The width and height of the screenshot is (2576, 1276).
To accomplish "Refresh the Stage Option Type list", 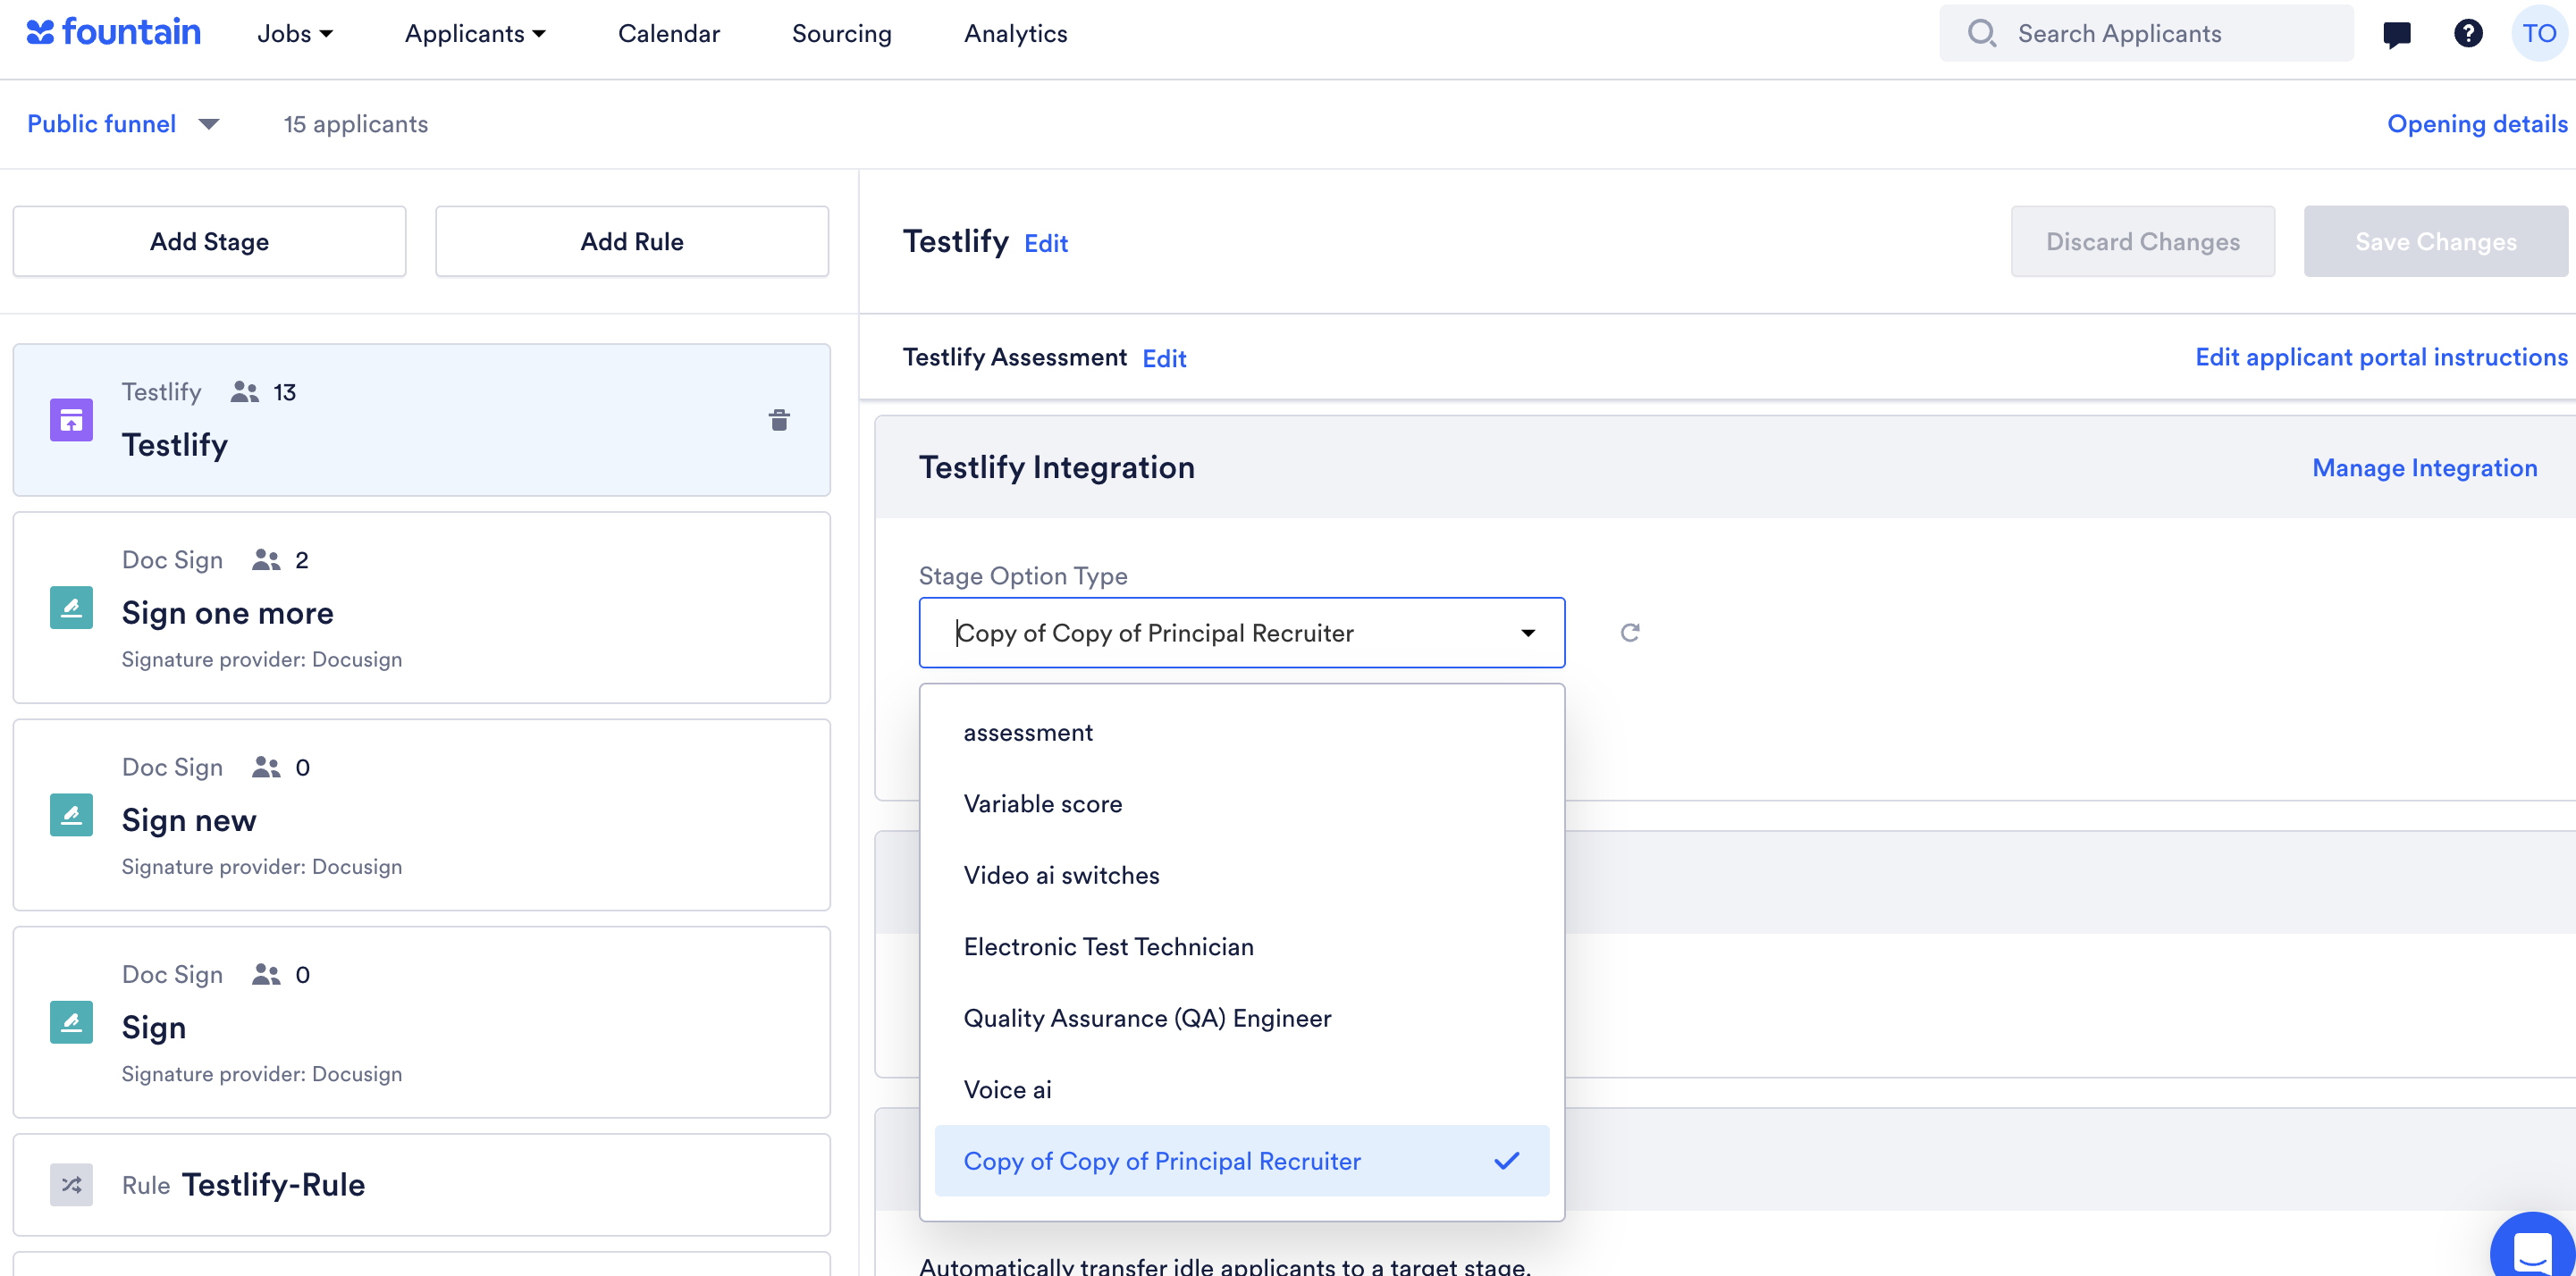I will (1629, 633).
